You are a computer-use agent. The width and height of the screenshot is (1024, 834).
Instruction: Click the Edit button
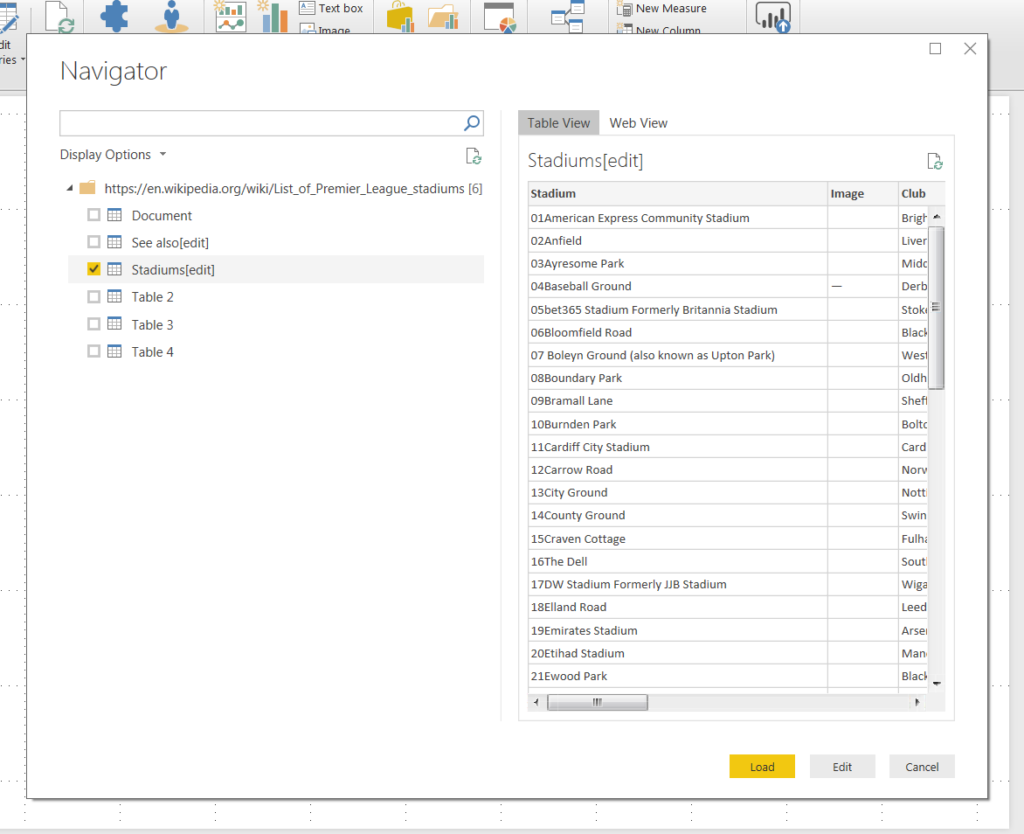pyautogui.click(x=842, y=767)
